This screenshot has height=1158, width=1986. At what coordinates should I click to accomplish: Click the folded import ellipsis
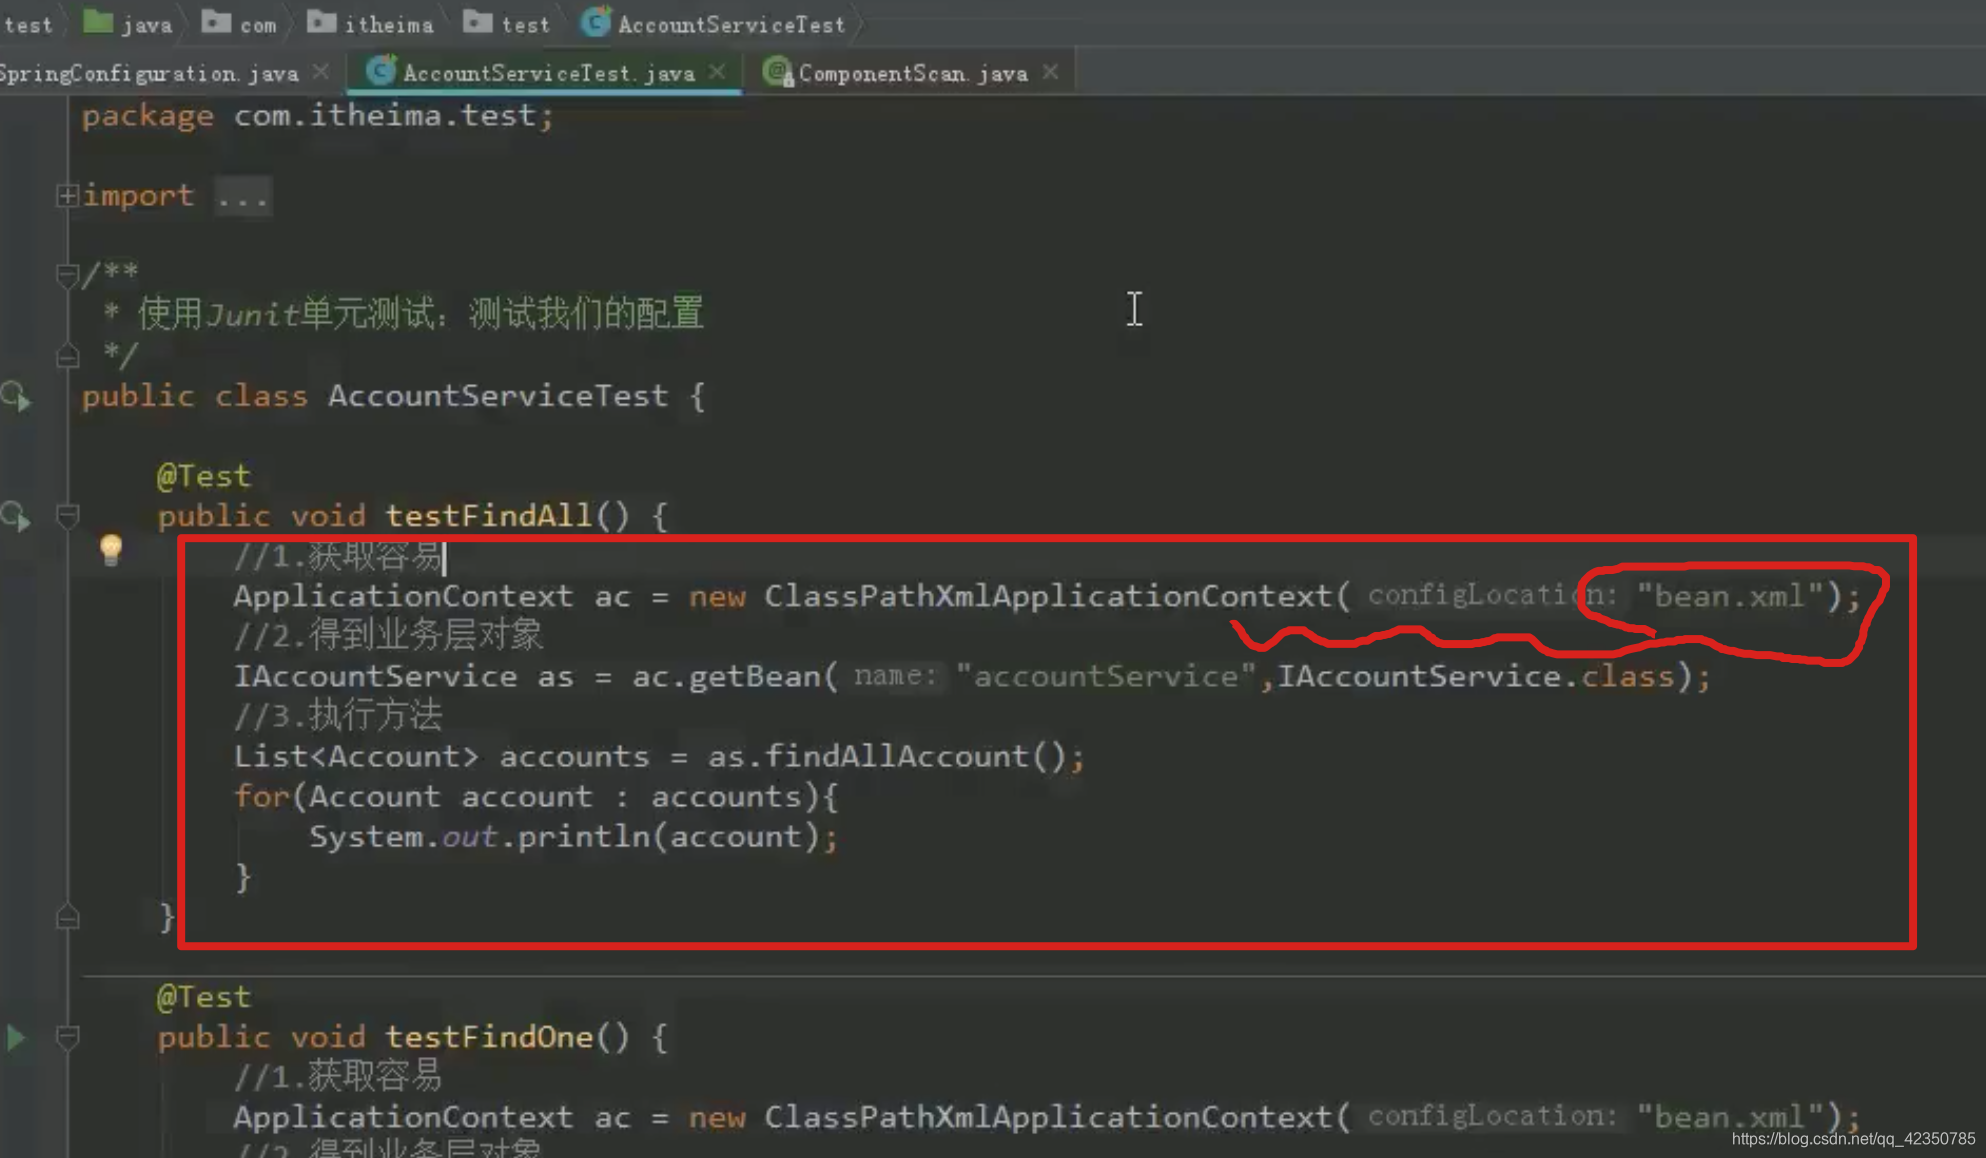[x=243, y=196]
